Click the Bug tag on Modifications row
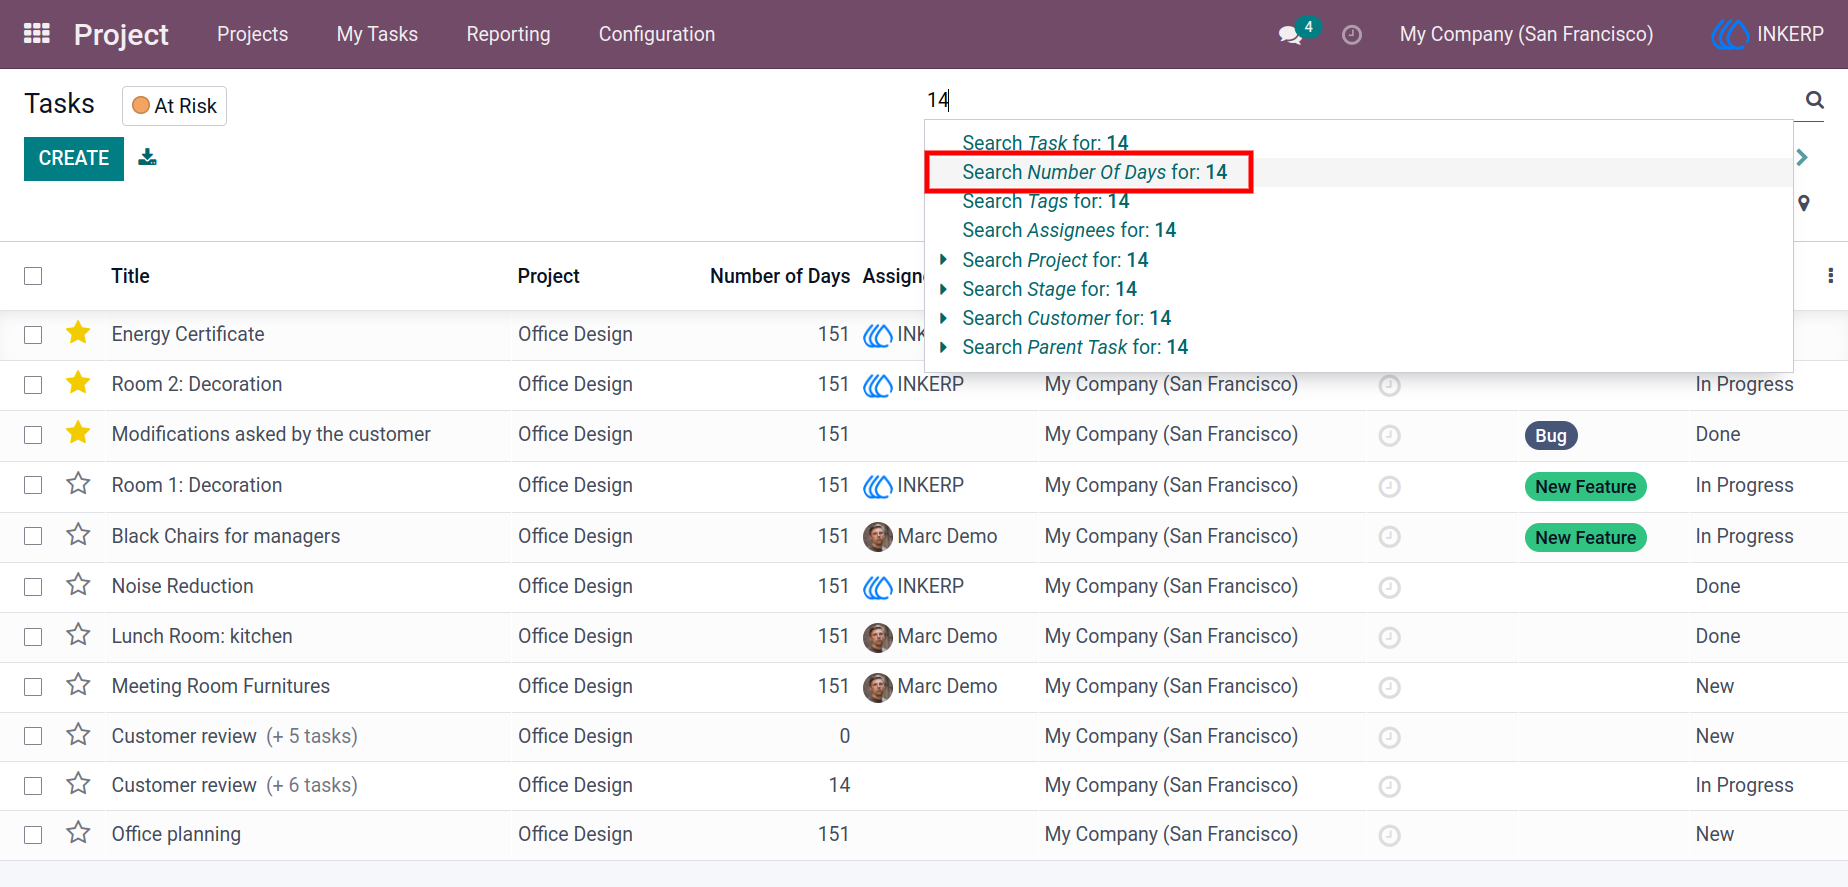1848x887 pixels. (1550, 435)
